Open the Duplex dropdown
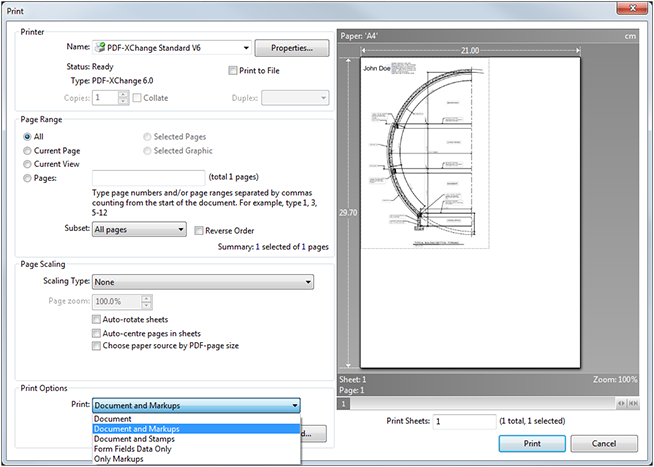Viewport: 654px width, 467px height. click(295, 98)
